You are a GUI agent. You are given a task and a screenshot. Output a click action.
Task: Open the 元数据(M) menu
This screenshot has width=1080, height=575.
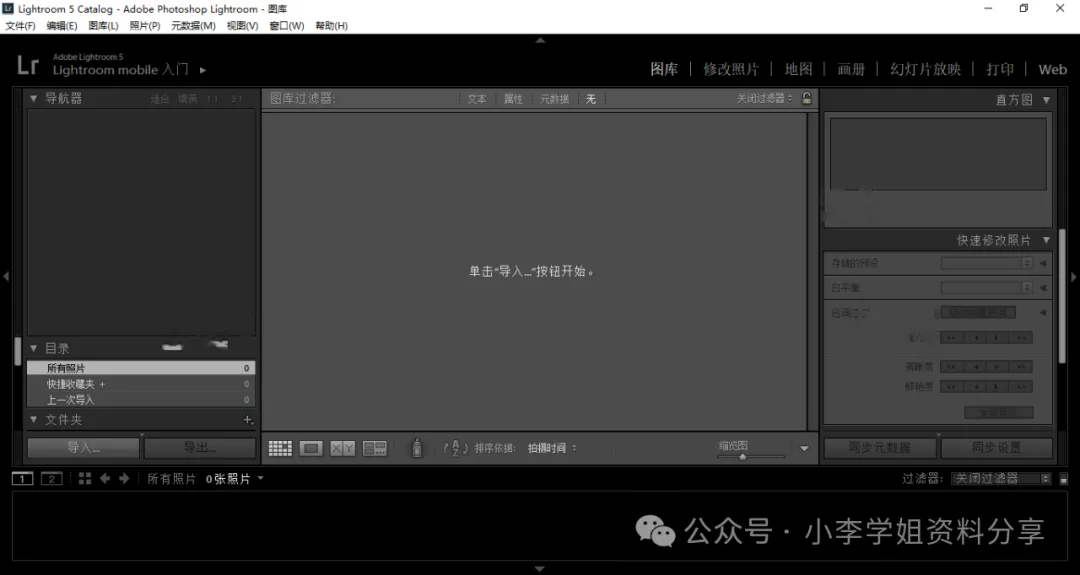pyautogui.click(x=194, y=25)
